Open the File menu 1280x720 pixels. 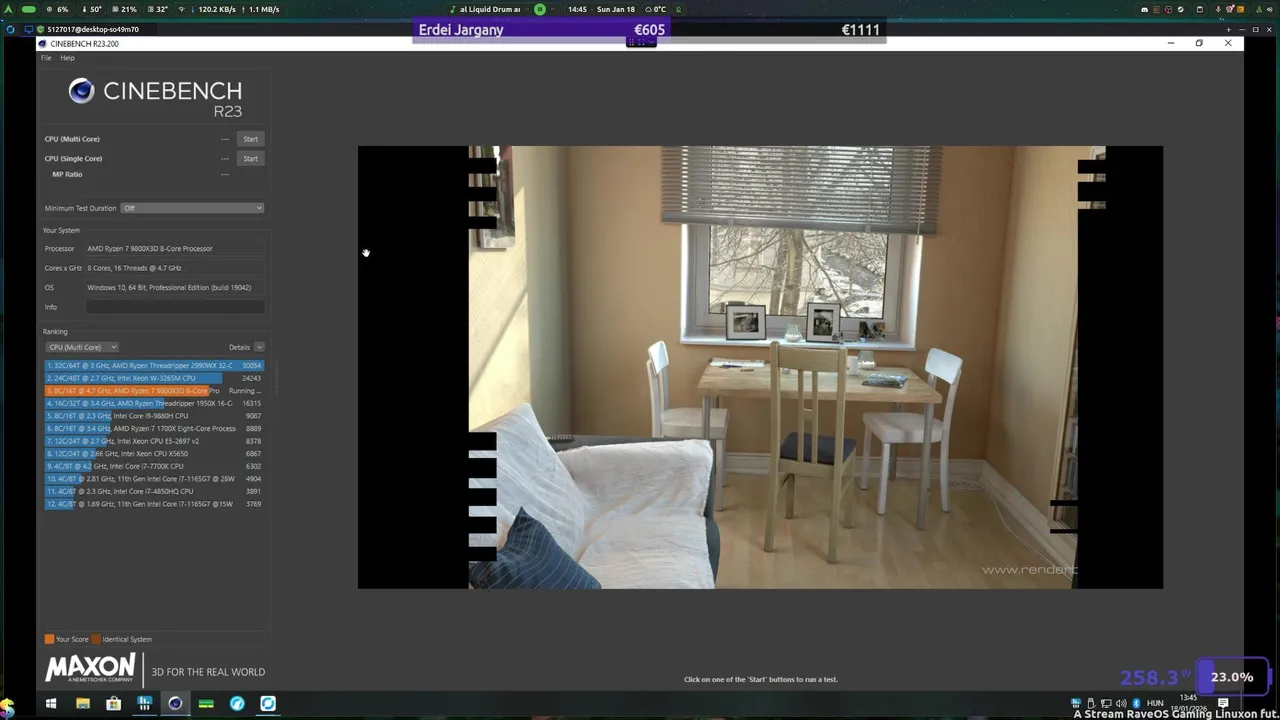(x=46, y=58)
